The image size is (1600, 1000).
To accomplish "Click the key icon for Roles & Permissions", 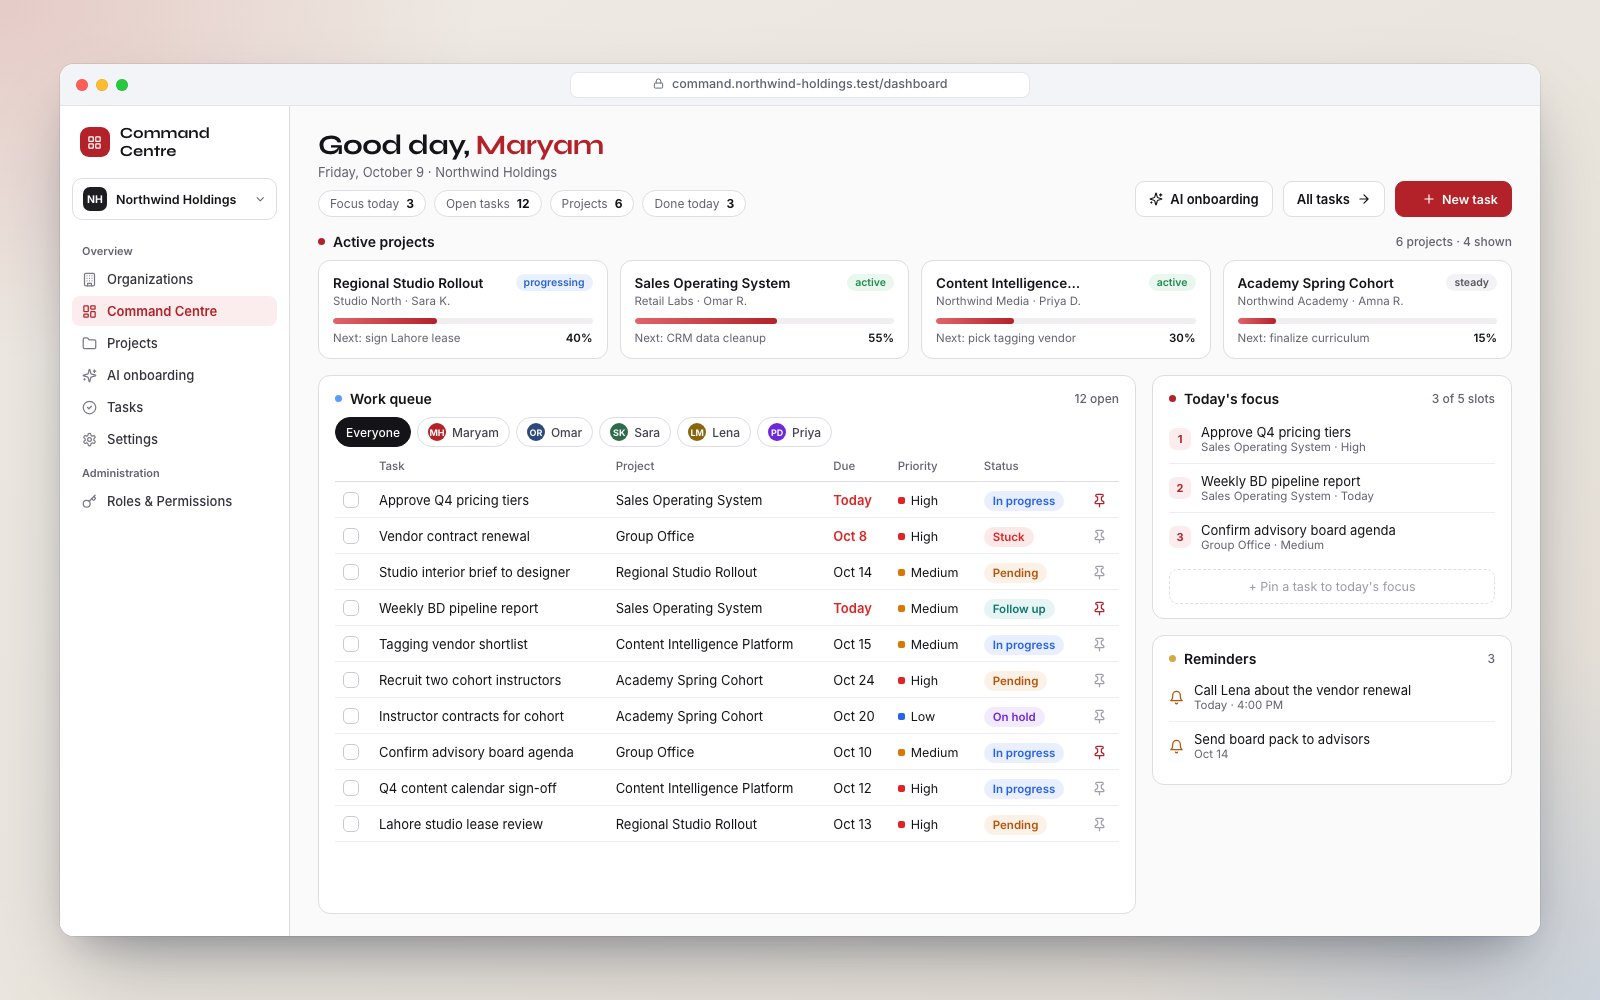I will [89, 501].
